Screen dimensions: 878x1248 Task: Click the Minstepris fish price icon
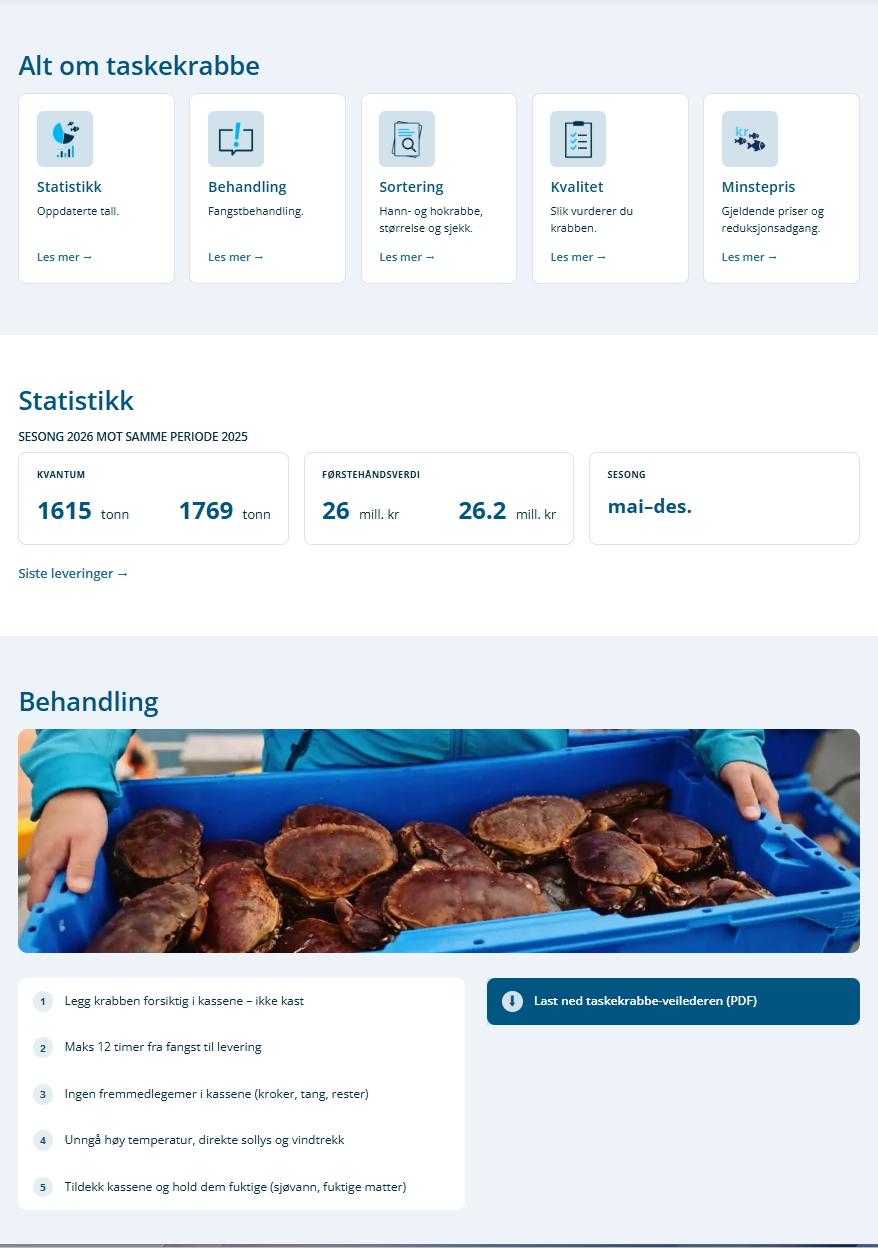750,139
